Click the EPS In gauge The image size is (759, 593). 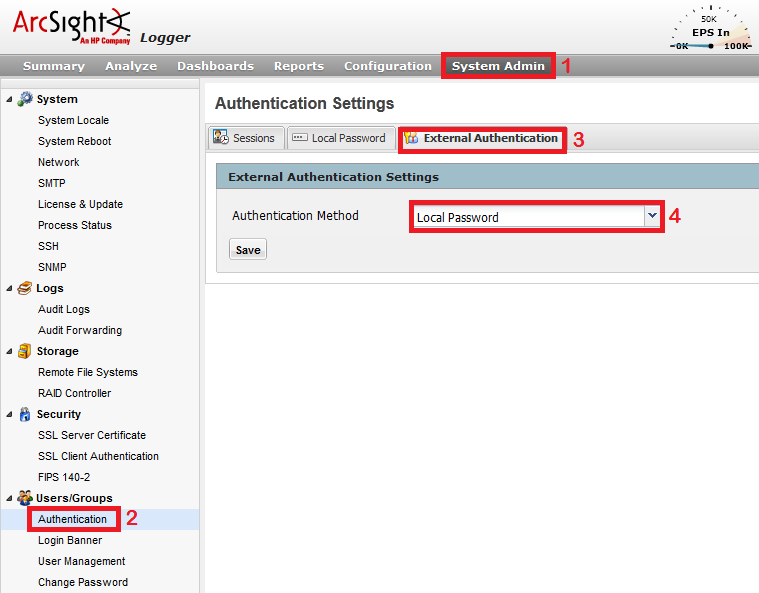pos(711,29)
